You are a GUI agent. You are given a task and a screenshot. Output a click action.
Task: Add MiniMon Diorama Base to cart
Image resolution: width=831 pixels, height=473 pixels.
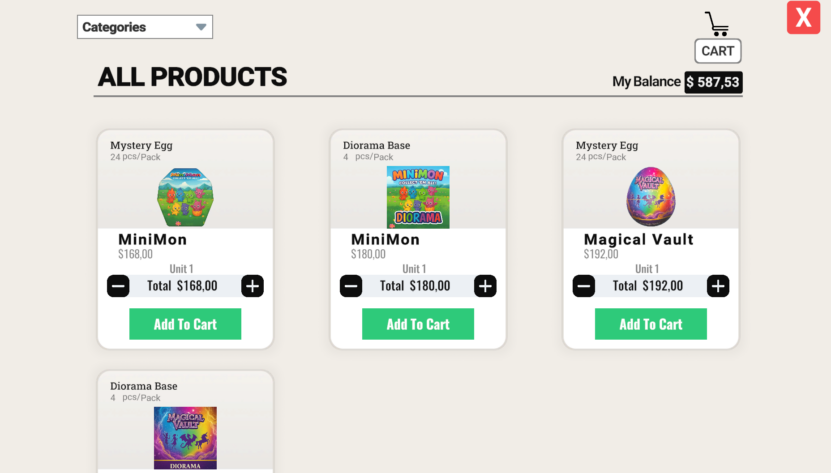click(418, 324)
